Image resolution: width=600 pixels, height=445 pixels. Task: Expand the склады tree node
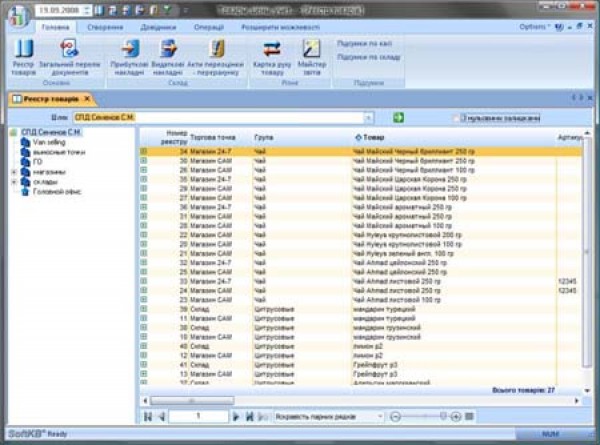click(x=13, y=182)
